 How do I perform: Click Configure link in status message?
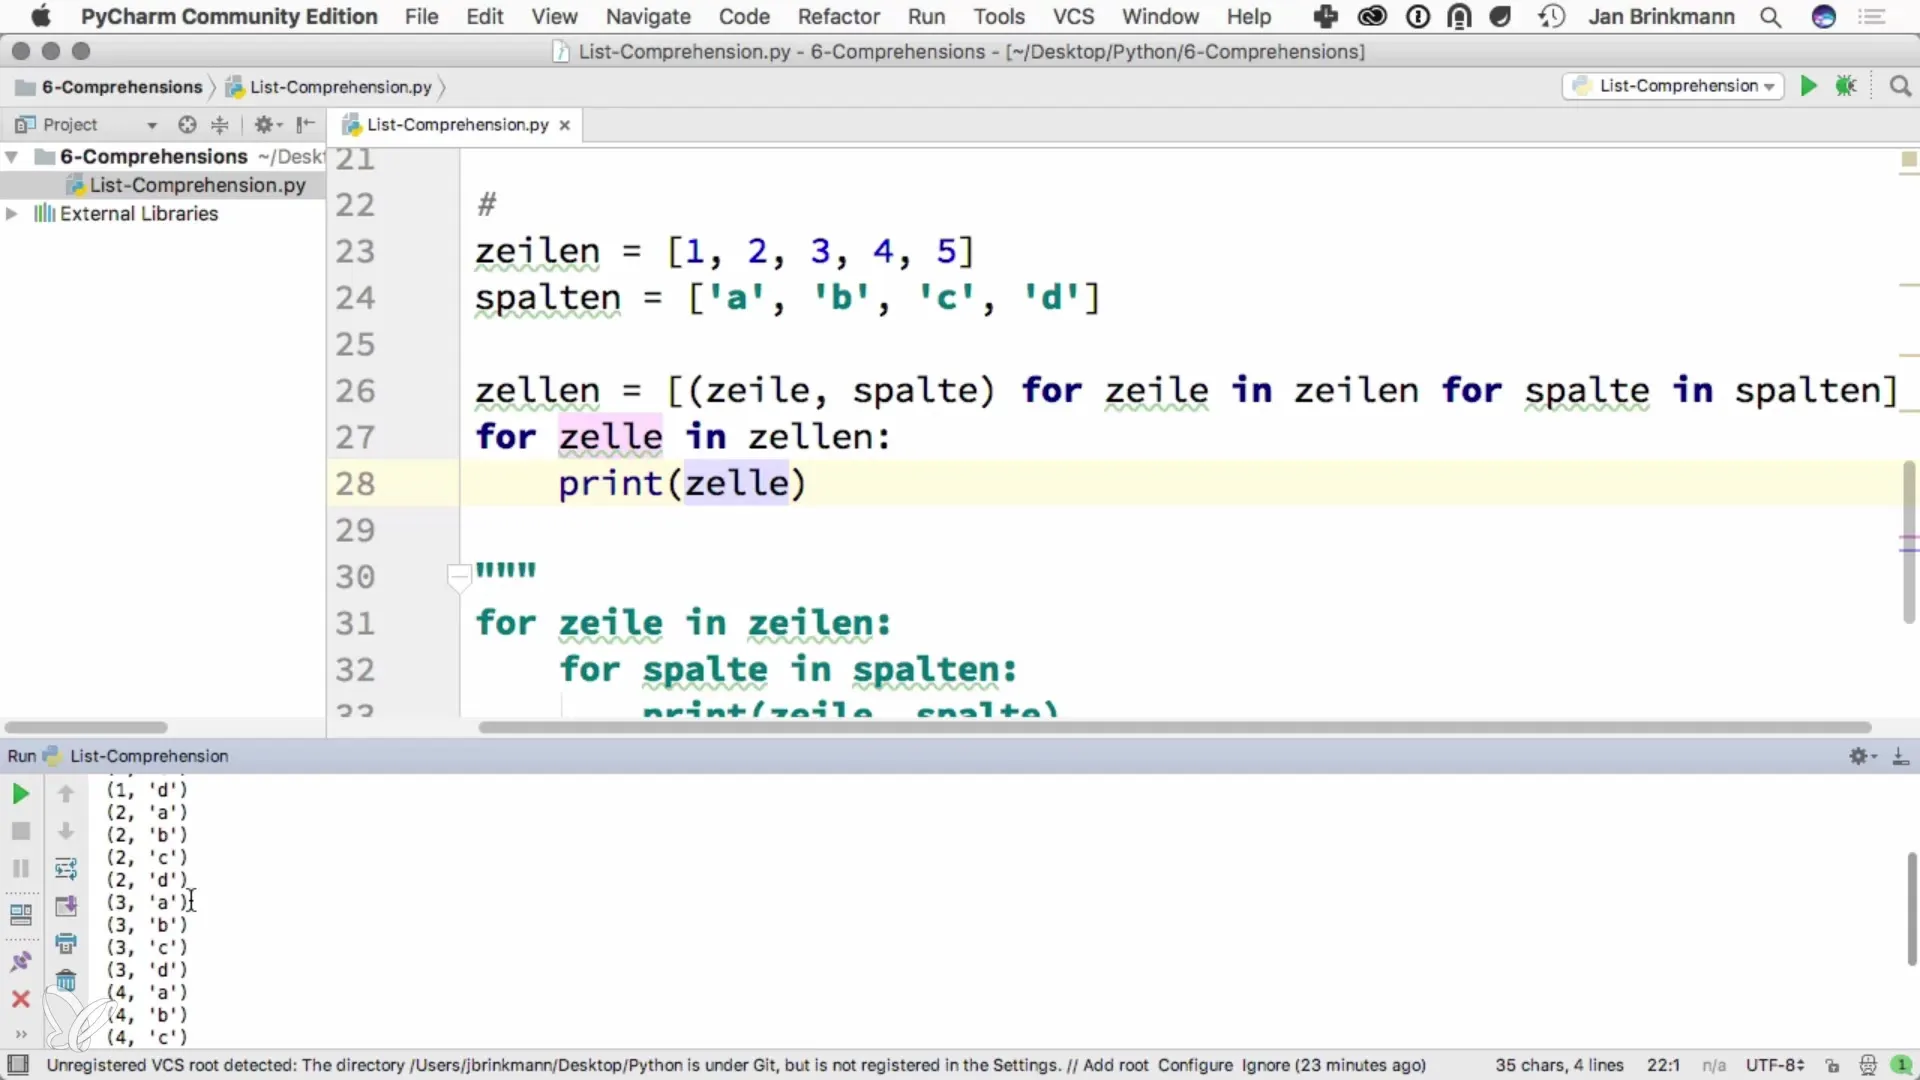pyautogui.click(x=1195, y=1066)
